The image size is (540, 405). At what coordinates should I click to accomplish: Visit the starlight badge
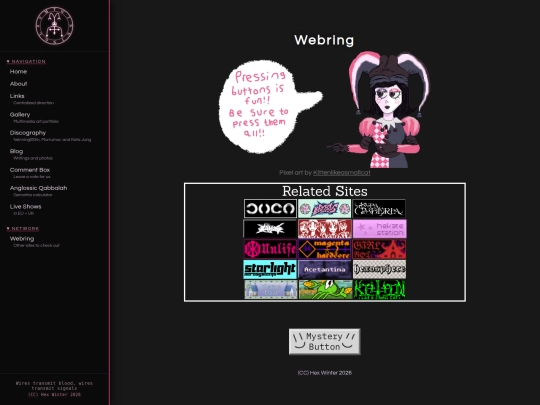tap(270, 269)
